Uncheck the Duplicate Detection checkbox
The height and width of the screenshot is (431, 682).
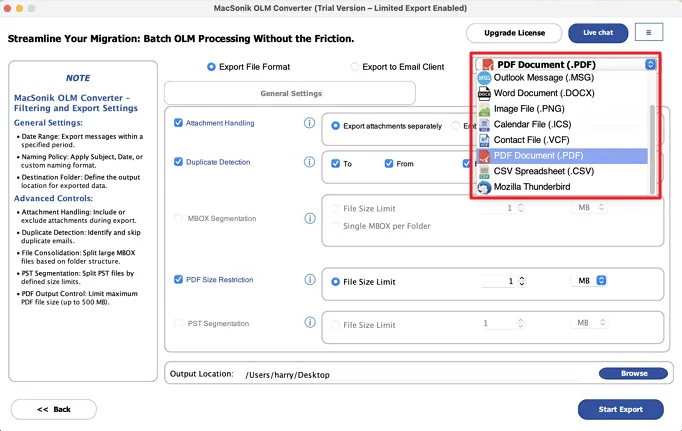pyautogui.click(x=178, y=162)
